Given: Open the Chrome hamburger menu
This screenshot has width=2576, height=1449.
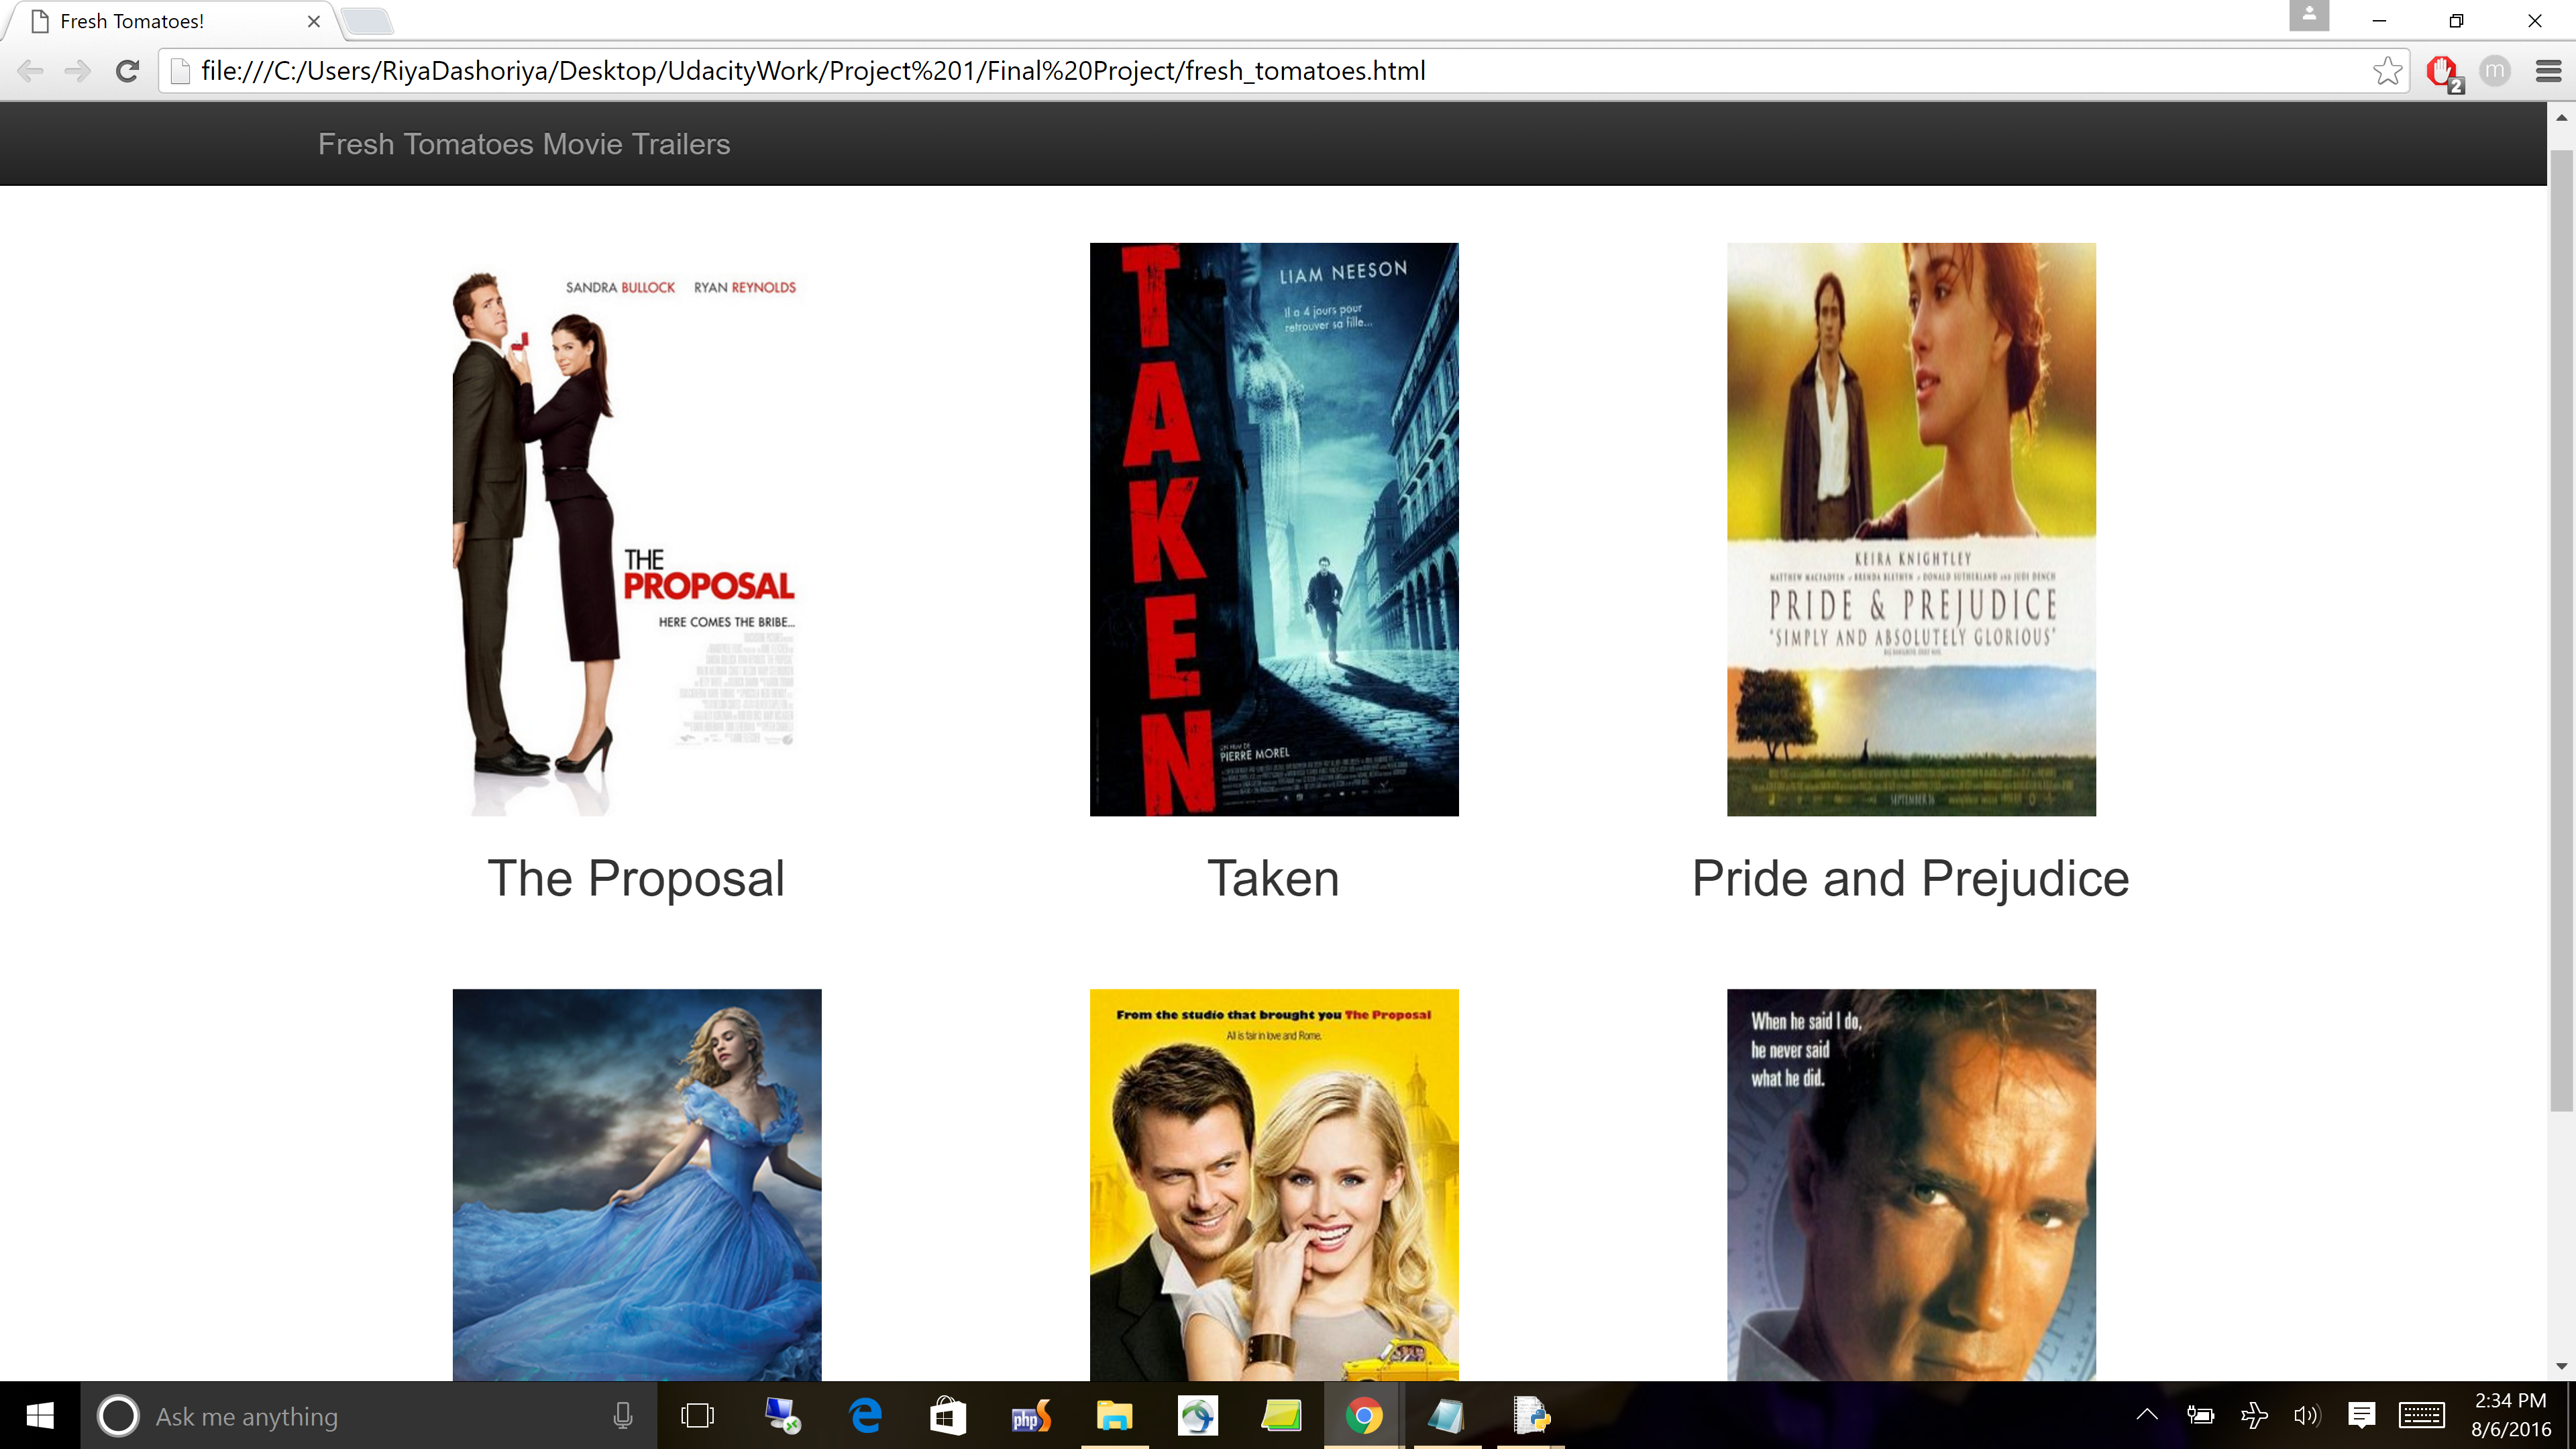Looking at the screenshot, I should (2548, 71).
